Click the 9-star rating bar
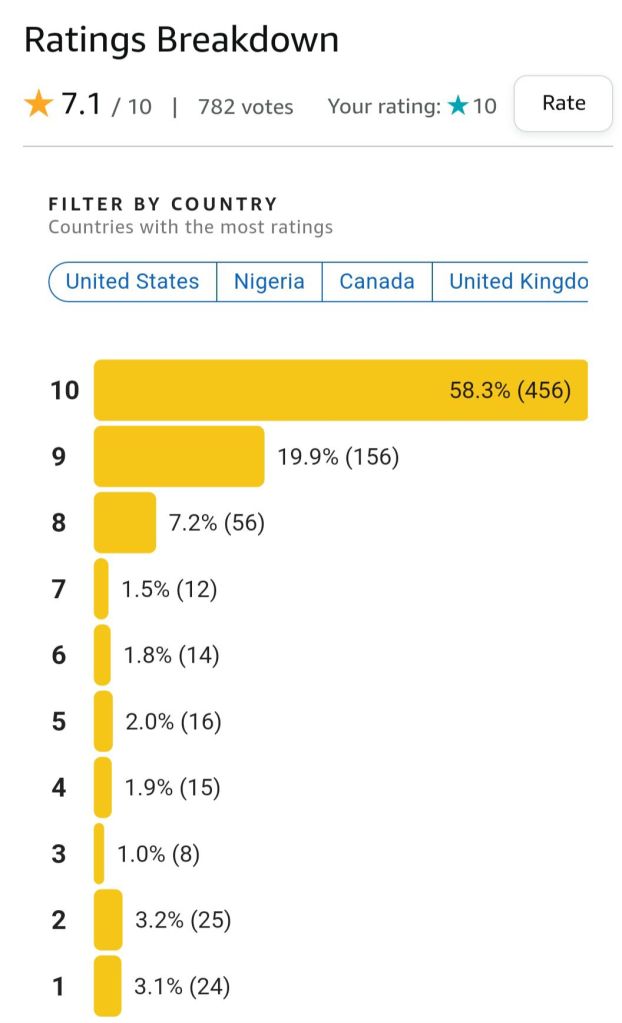The image size is (622, 1023). [179, 457]
